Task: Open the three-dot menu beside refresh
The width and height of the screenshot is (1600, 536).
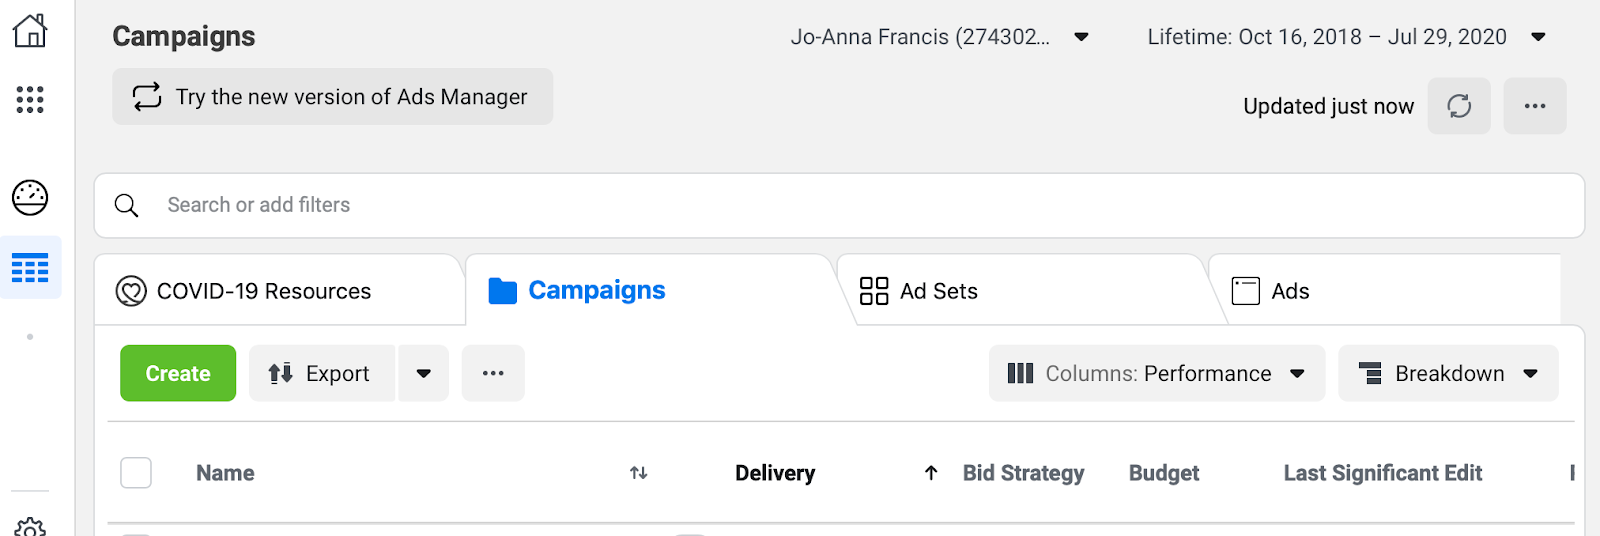Action: click(x=1535, y=106)
